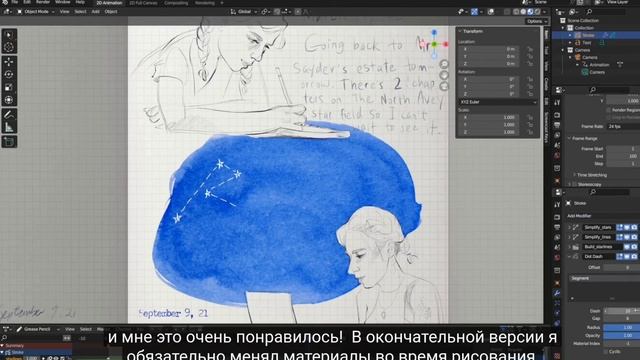
Task: Click the Dash value field
Action: (x=622, y=311)
